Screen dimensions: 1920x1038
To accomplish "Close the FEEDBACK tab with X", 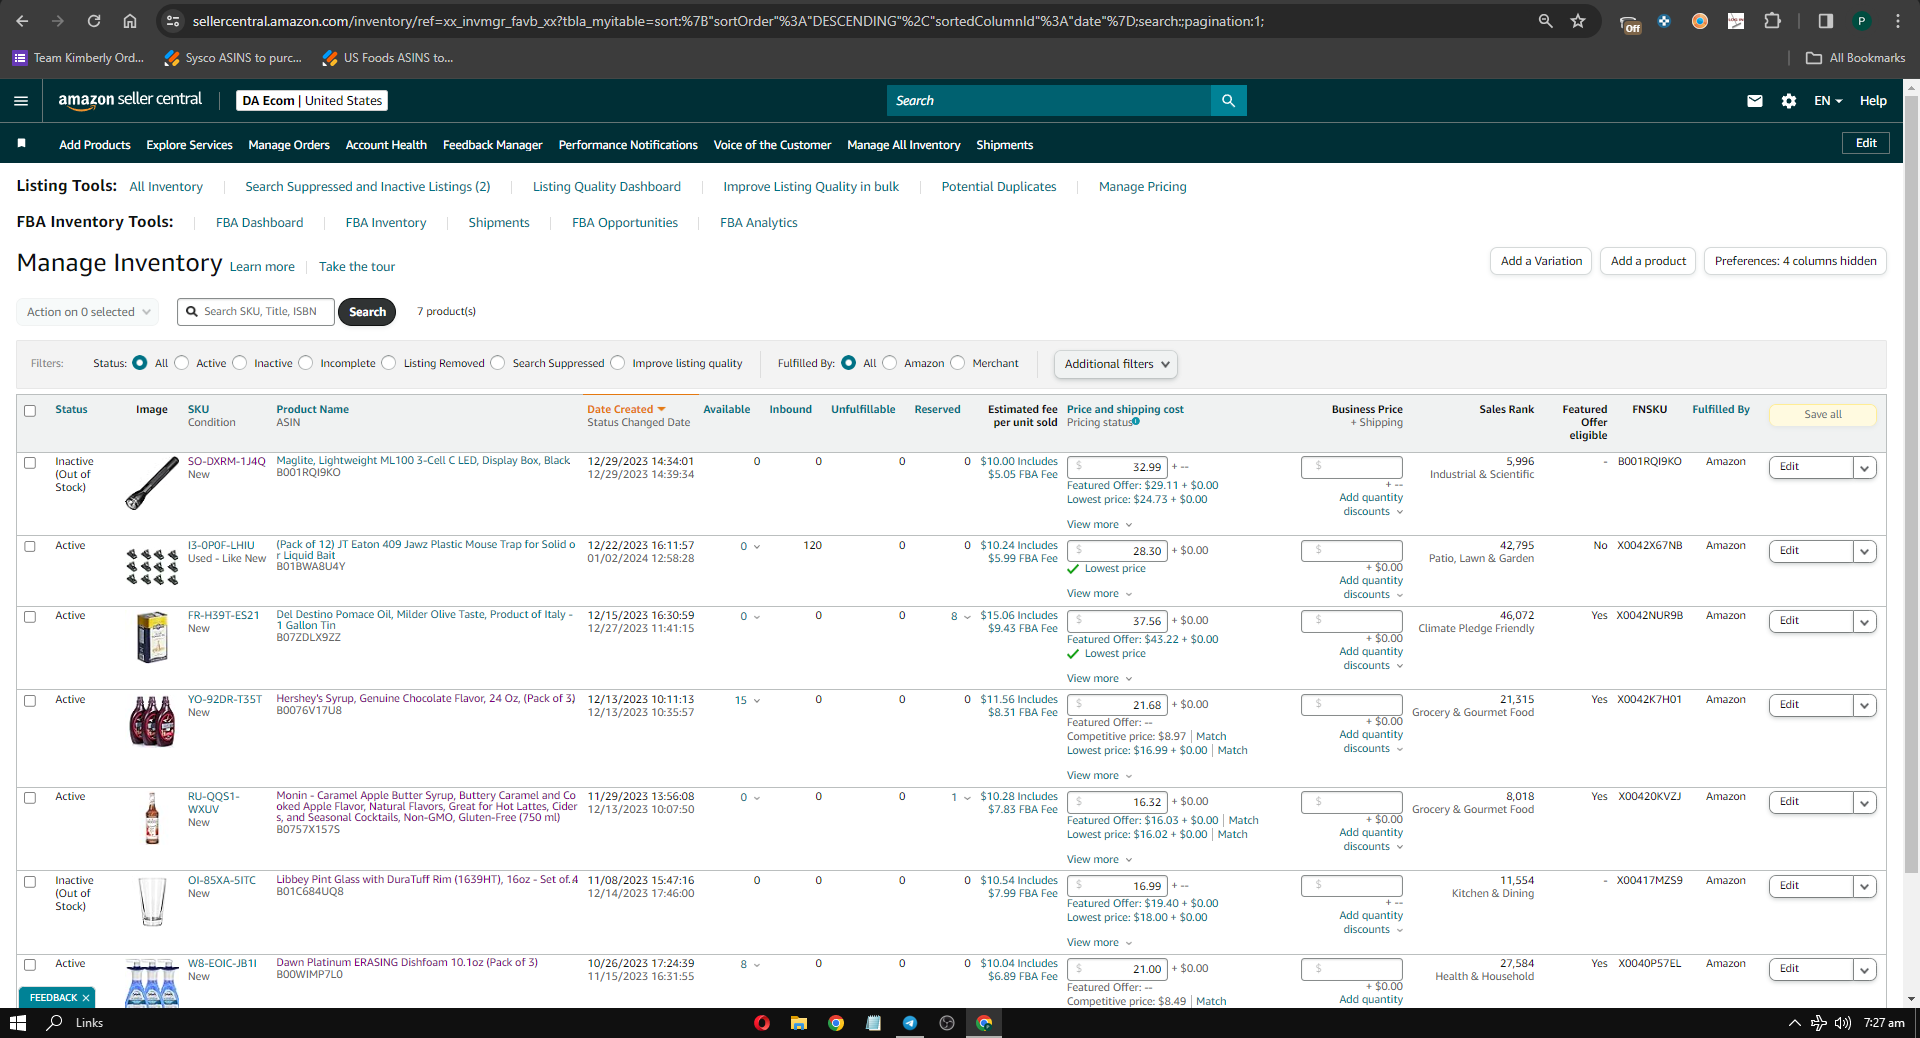I will tap(86, 998).
